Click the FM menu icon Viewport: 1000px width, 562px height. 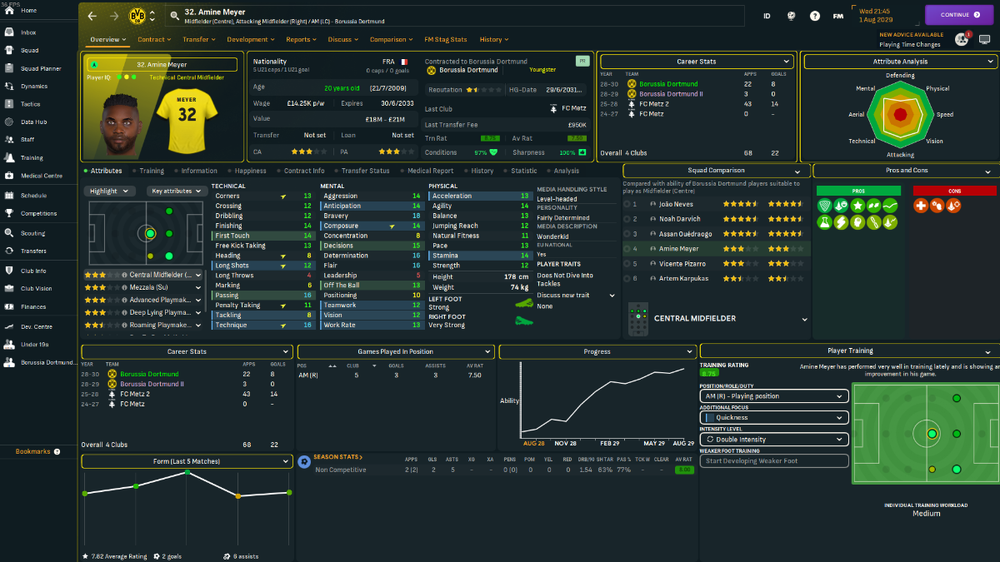pyautogui.click(x=838, y=16)
